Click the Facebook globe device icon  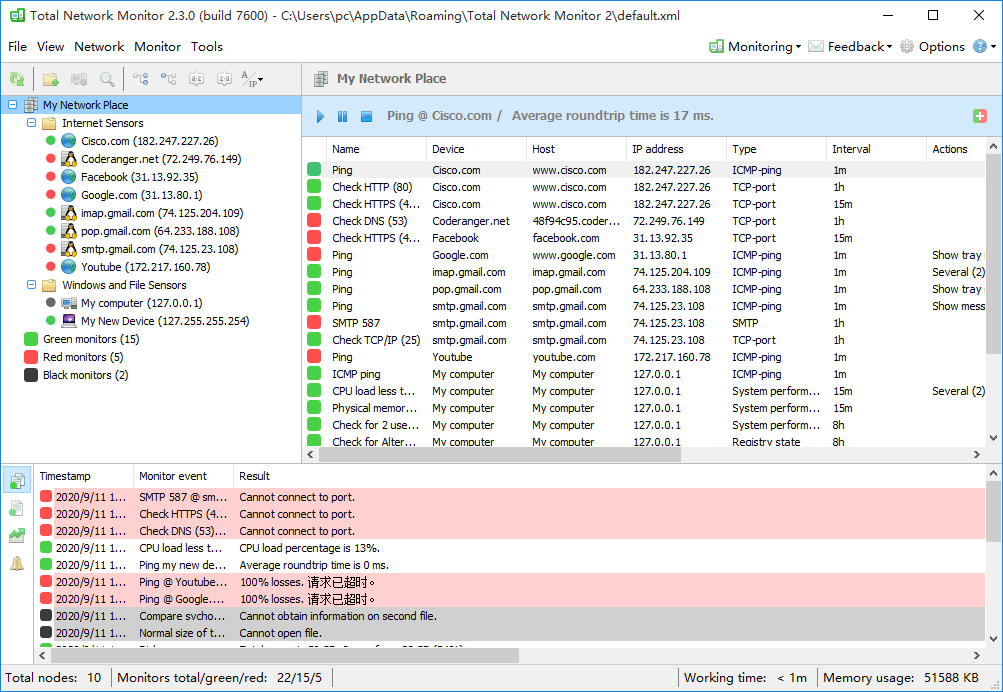coord(68,177)
